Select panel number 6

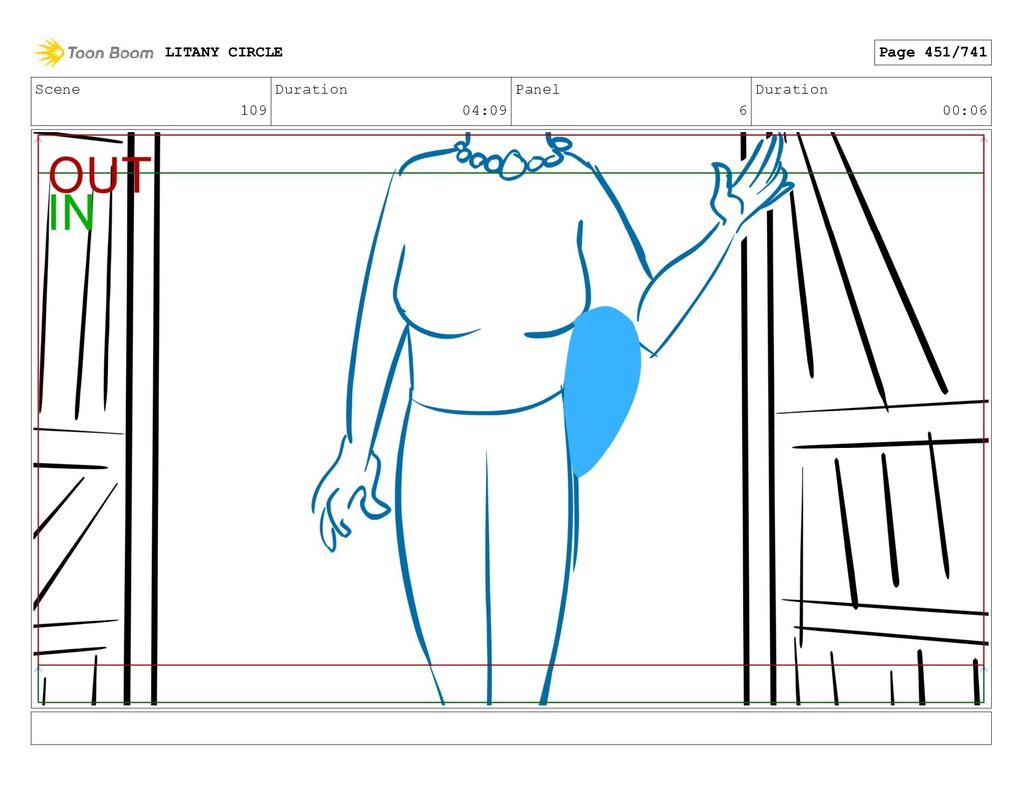click(x=743, y=110)
